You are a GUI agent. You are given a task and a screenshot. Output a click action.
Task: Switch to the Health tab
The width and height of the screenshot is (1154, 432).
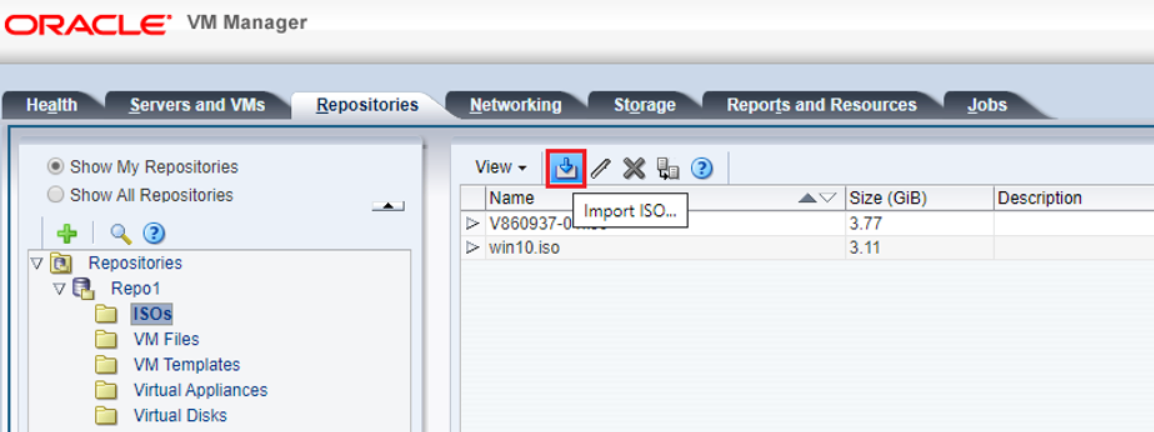click(52, 105)
